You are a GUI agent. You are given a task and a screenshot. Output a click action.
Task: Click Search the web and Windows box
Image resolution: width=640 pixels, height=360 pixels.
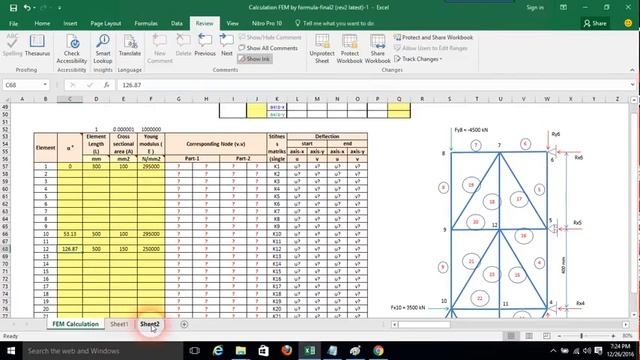pos(102,351)
